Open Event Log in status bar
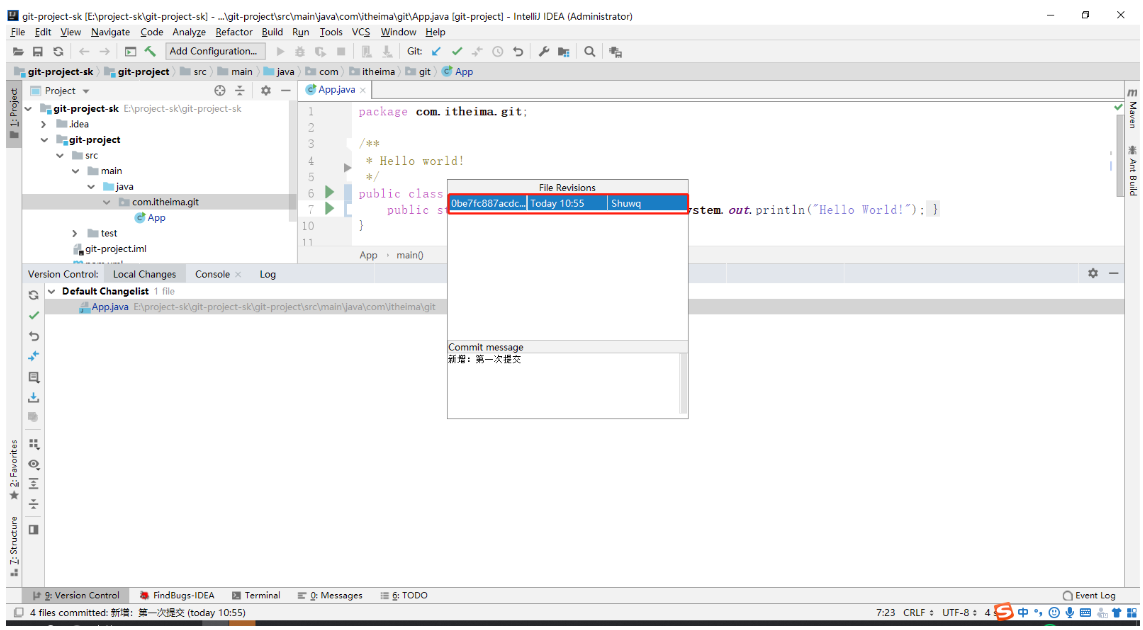Image resolution: width=1143 pixels, height=630 pixels. point(1089,596)
